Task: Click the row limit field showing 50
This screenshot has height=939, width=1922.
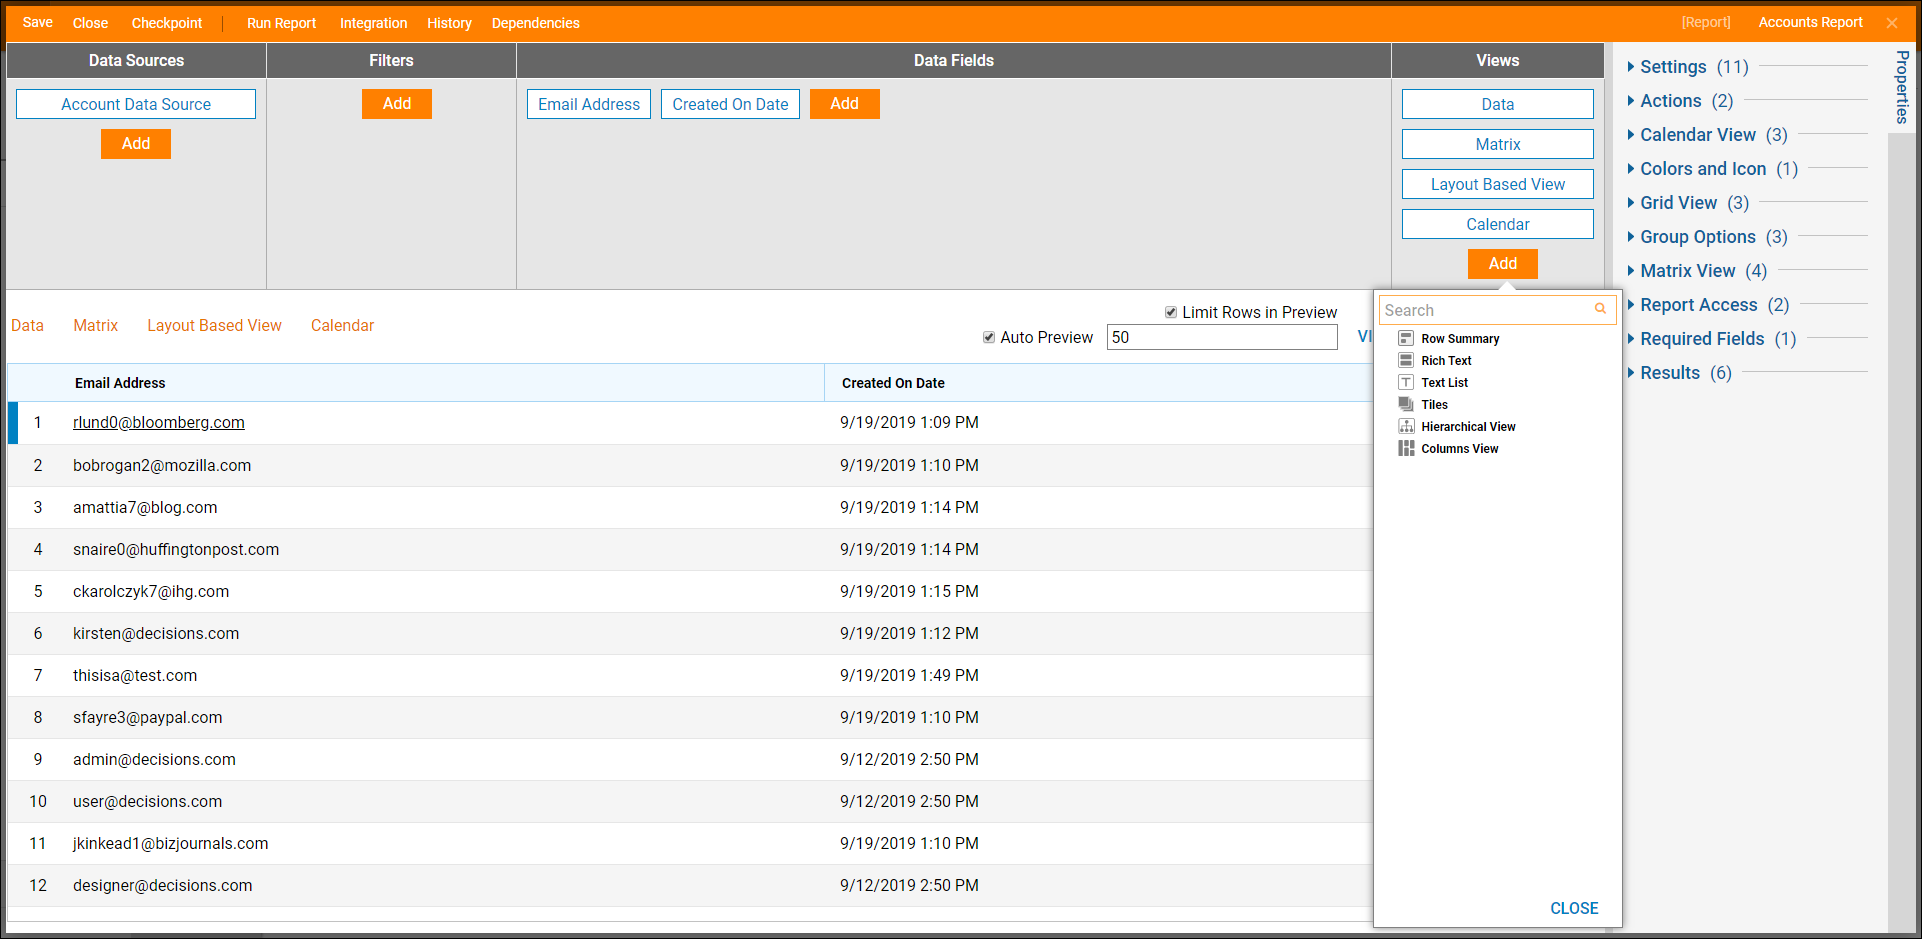Action: (1222, 337)
